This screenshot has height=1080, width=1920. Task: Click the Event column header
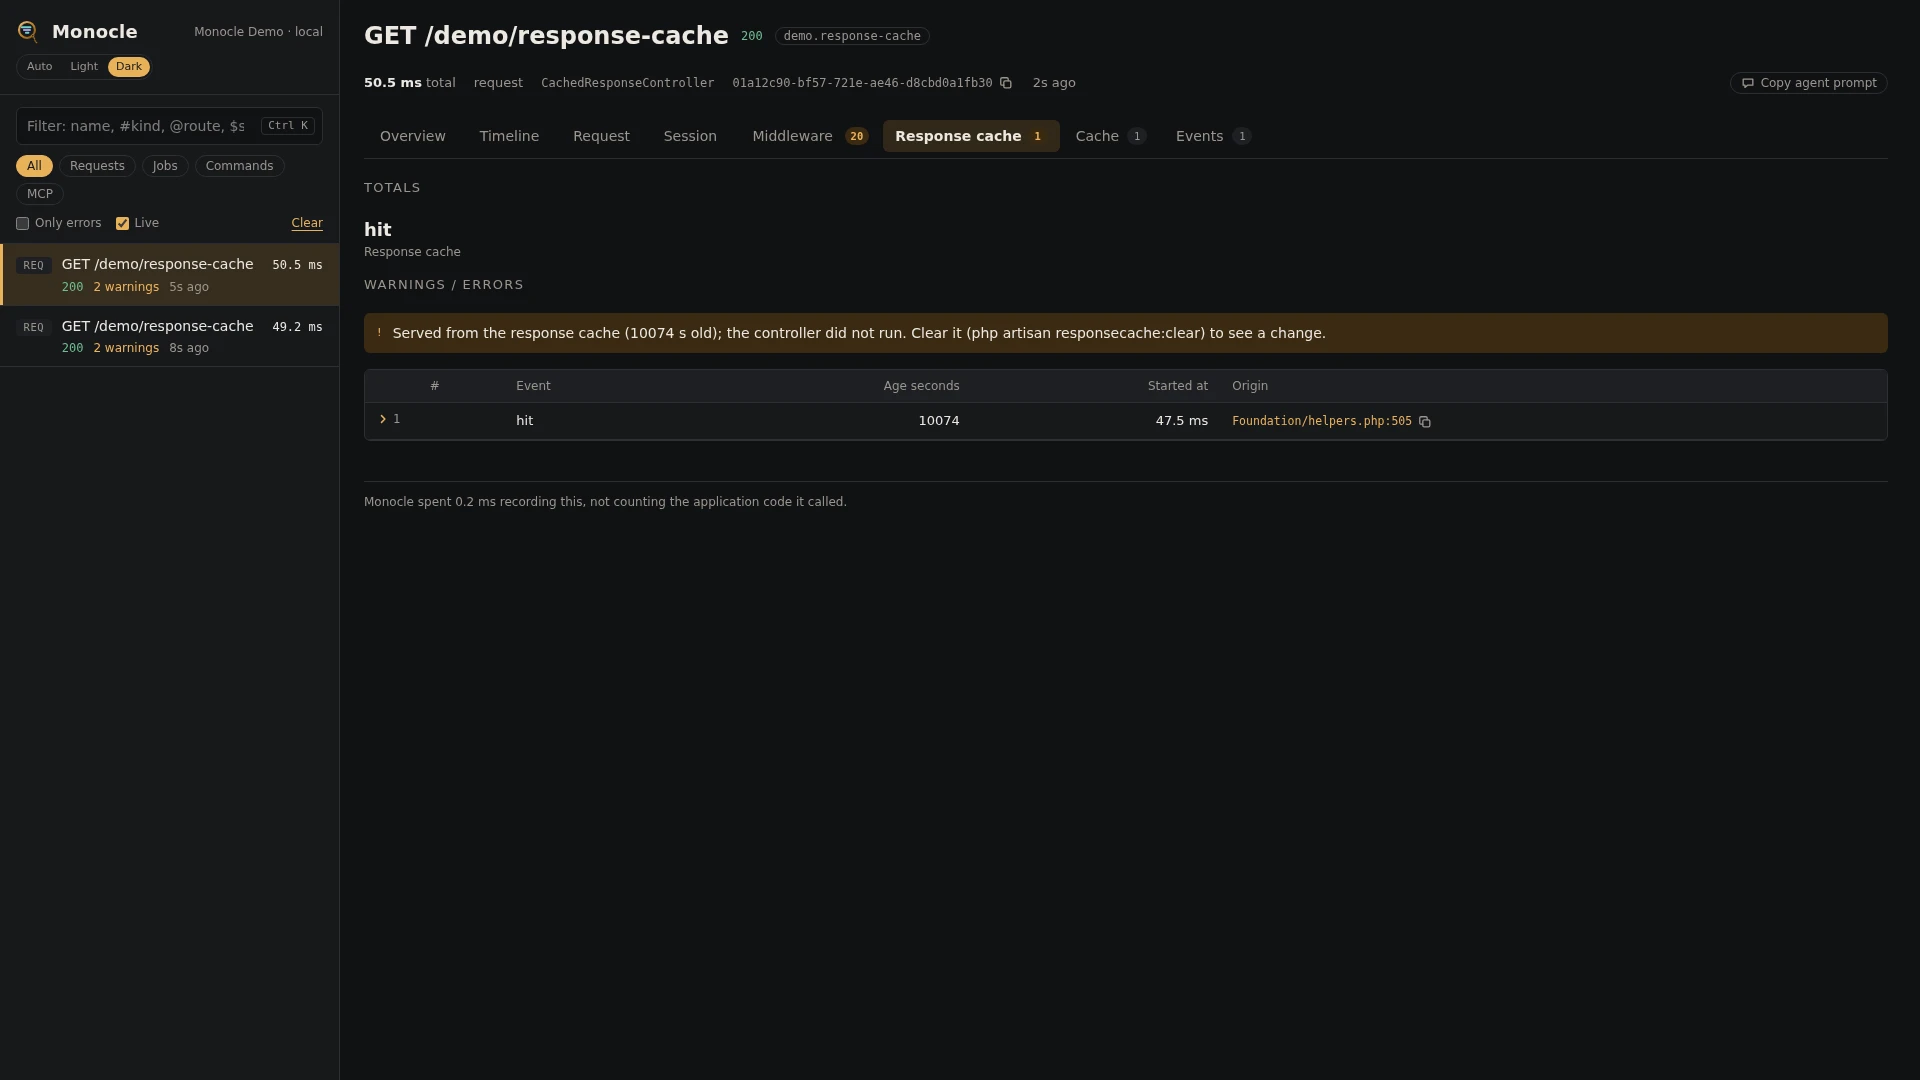[x=533, y=386]
